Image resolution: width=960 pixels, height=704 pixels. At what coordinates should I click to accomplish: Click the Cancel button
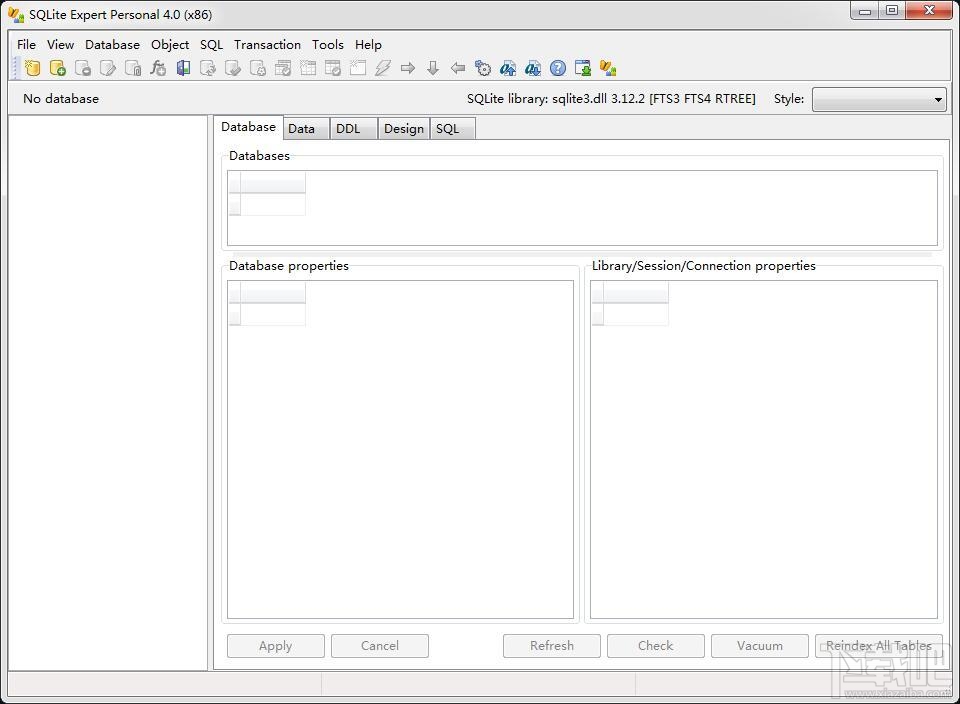coord(380,646)
